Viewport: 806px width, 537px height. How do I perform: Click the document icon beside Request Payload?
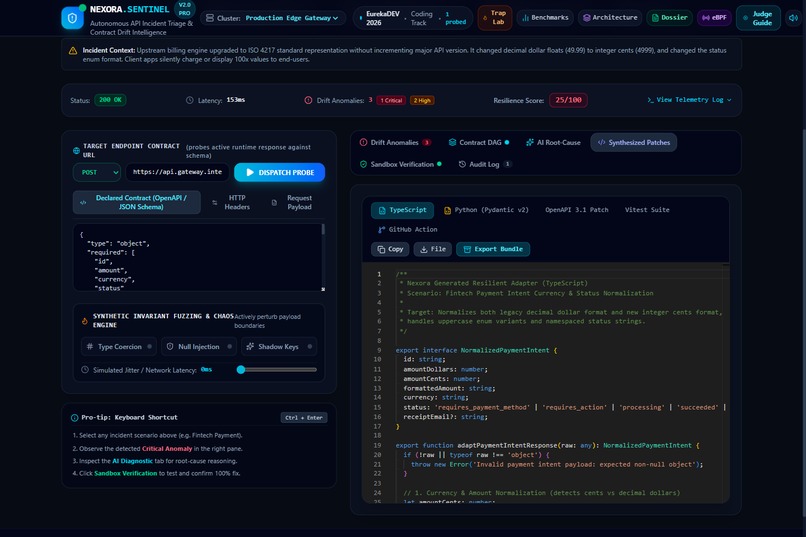pyautogui.click(x=274, y=202)
